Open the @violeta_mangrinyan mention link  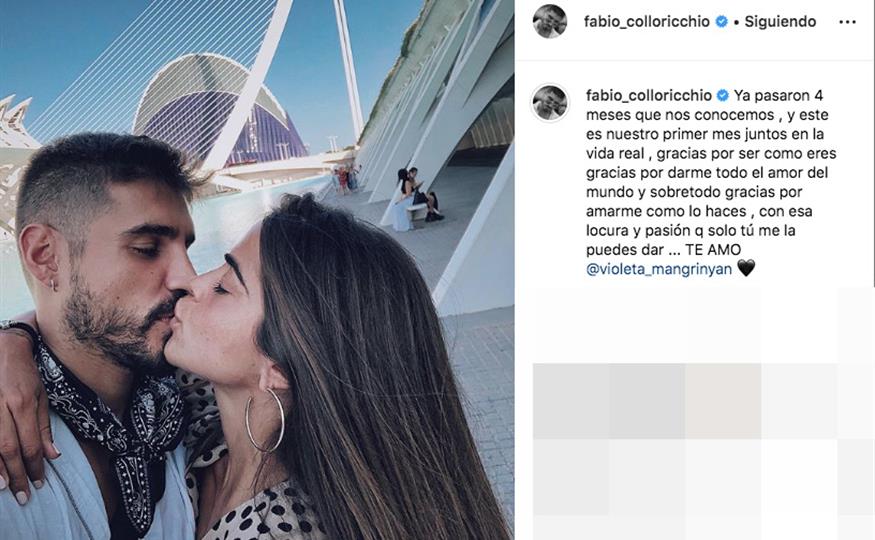[658, 269]
